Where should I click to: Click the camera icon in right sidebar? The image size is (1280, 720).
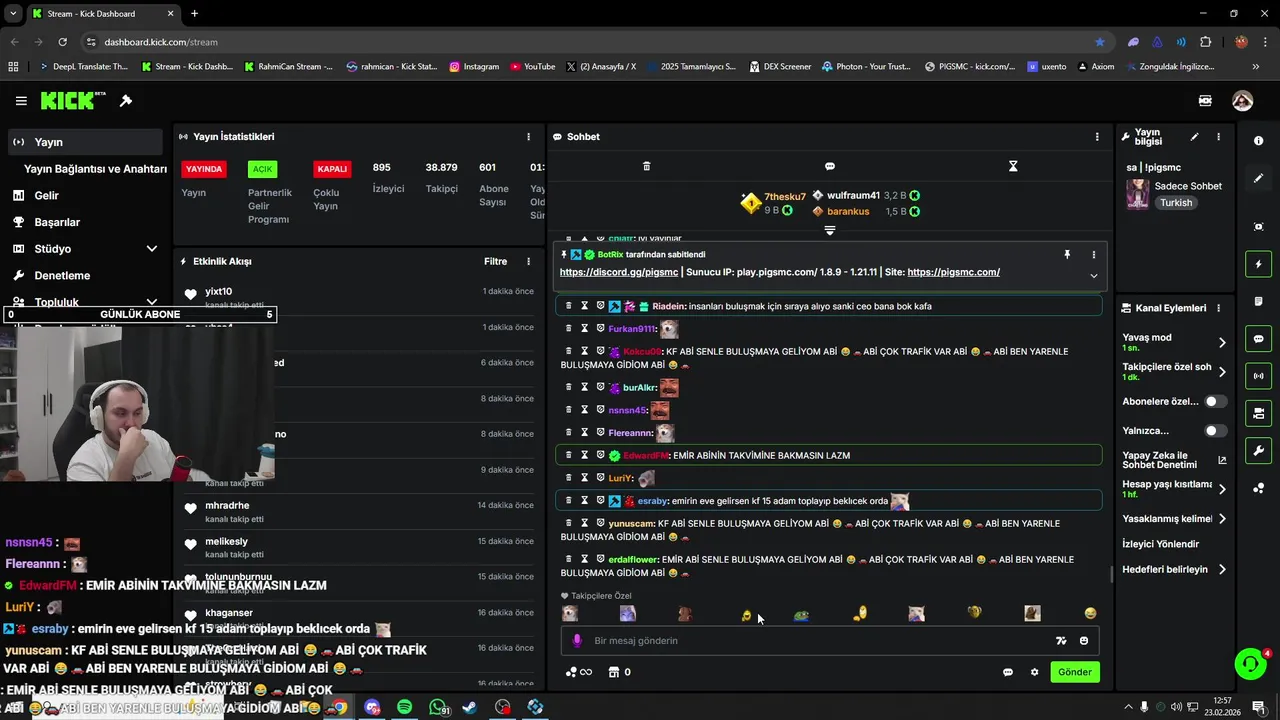(1258, 227)
